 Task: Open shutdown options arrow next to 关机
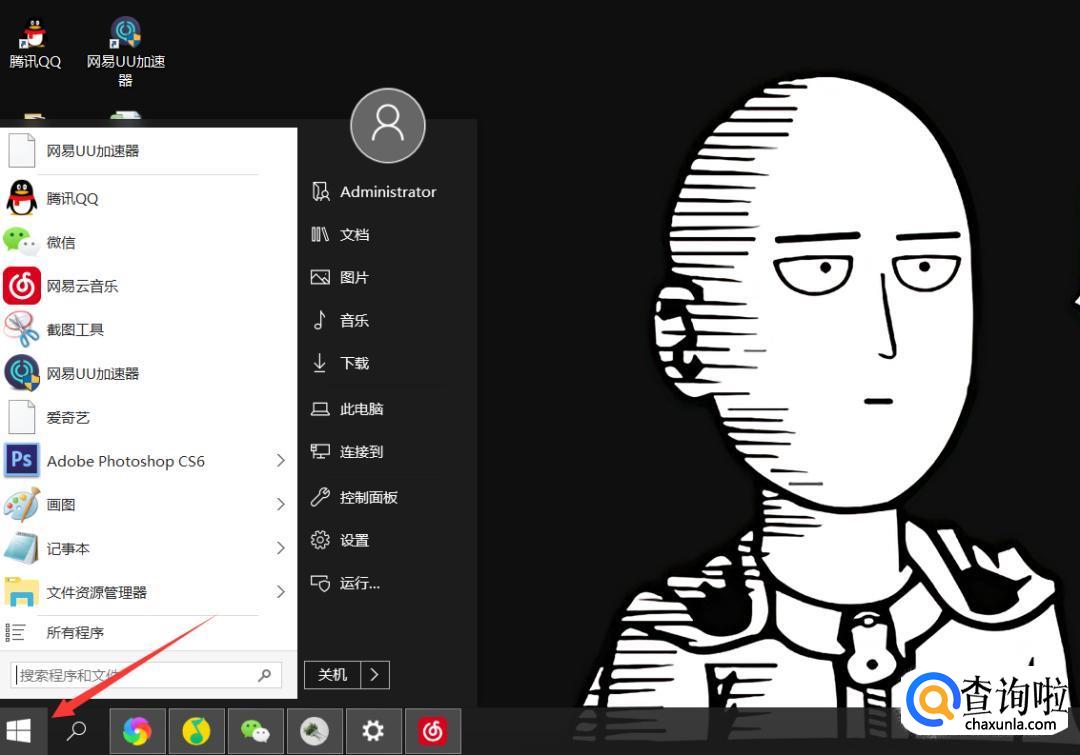375,675
